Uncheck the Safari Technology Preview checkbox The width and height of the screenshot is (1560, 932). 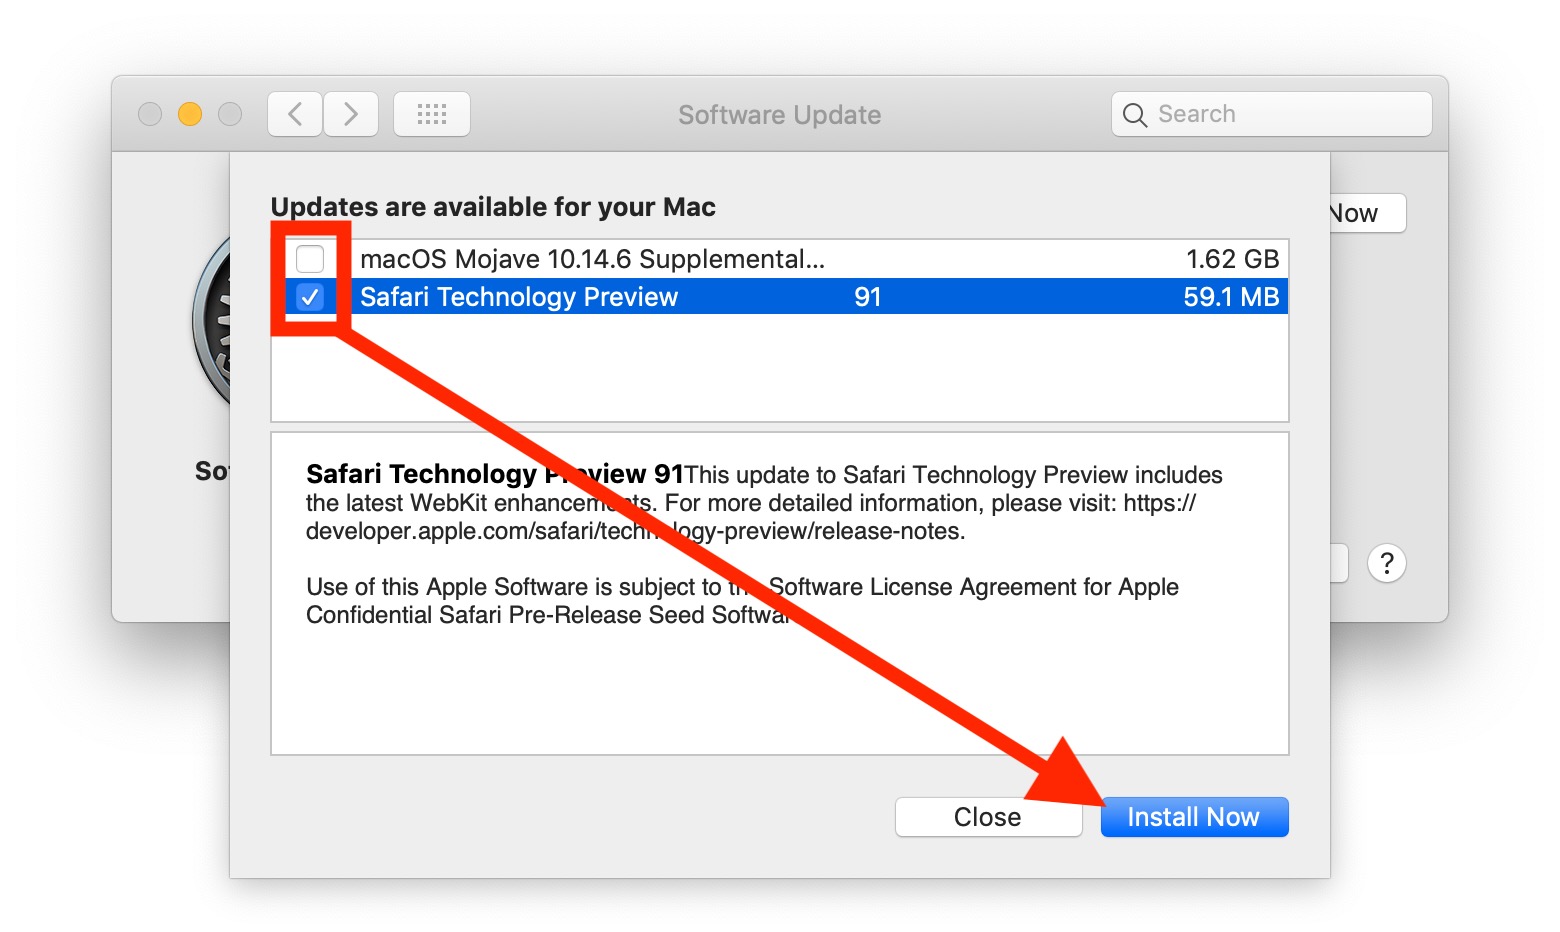[310, 297]
